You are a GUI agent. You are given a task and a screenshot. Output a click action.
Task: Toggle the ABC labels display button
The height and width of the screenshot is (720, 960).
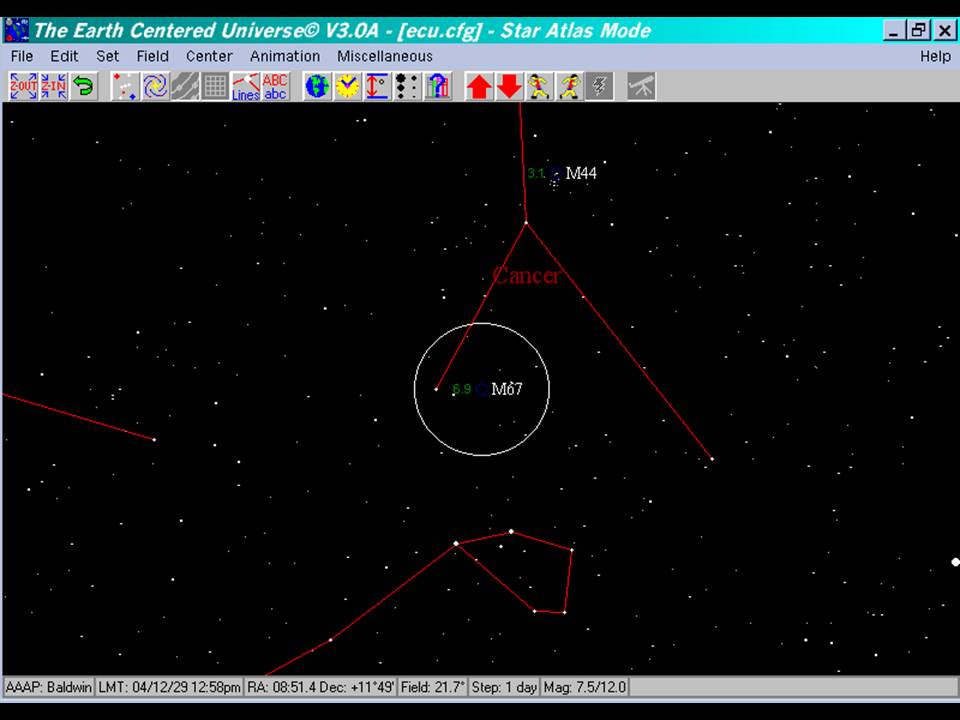click(275, 86)
